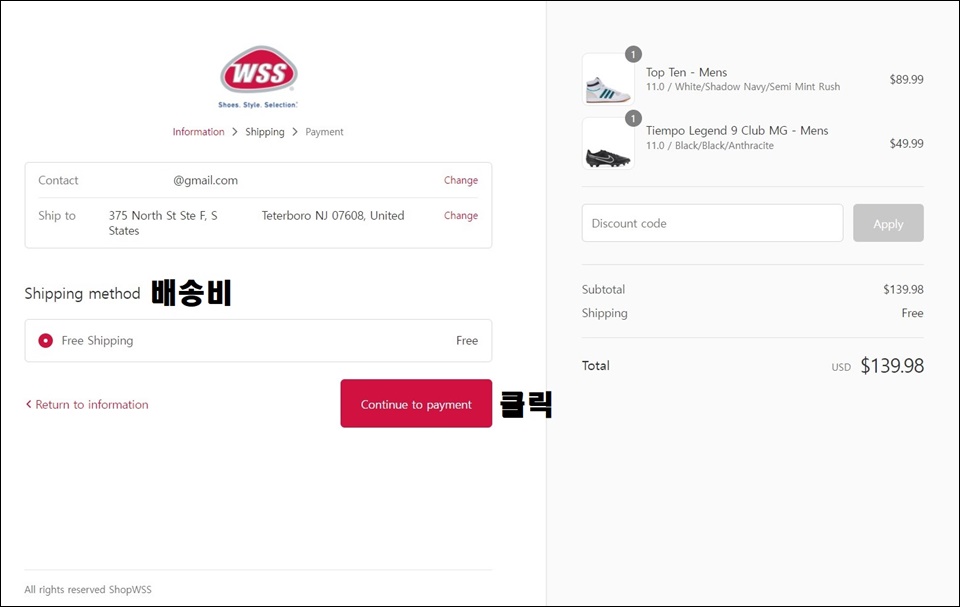
Task: Select Free Shipping radio option
Action: 46,341
